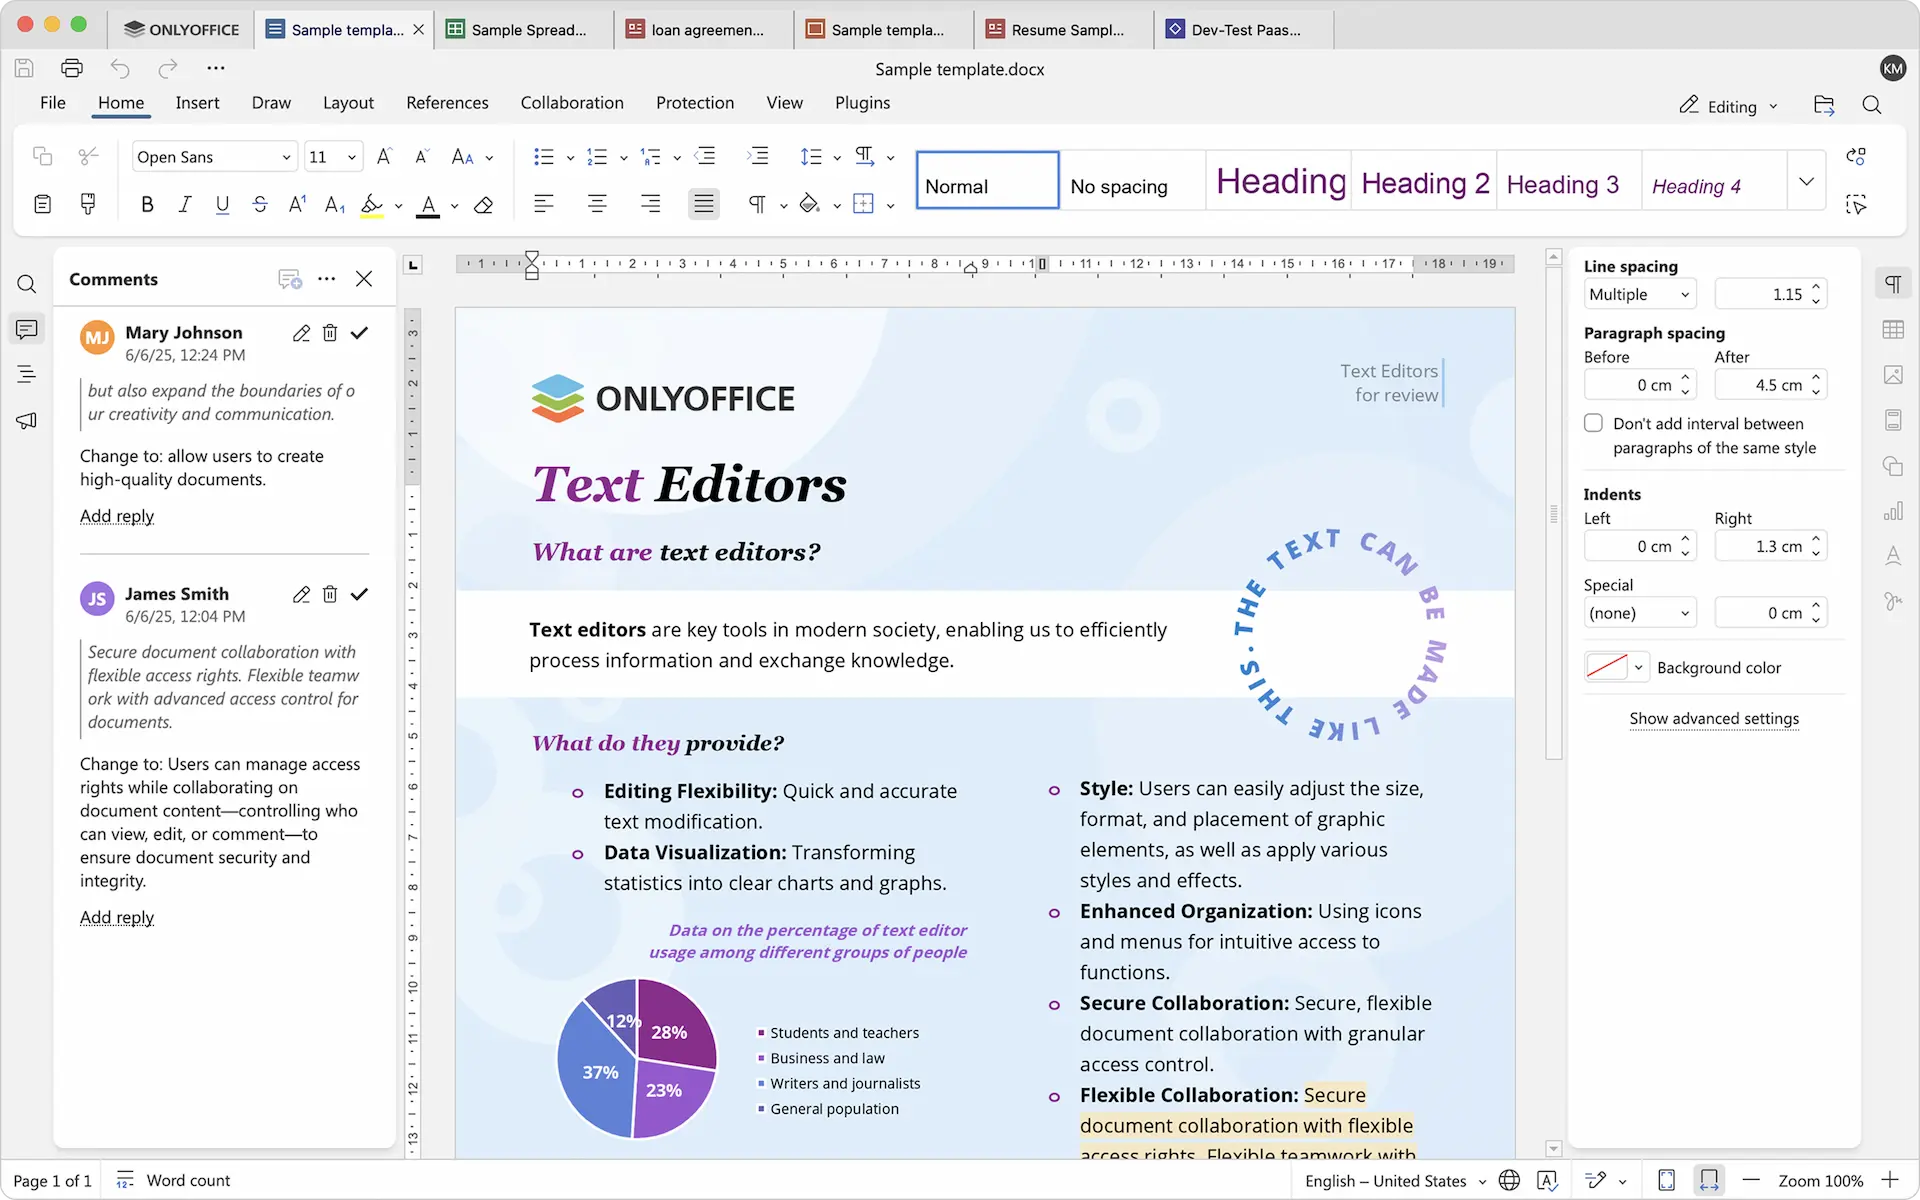Open the bullets list dropdown arrow
Image resolution: width=1920 pixels, height=1200 pixels.
tap(570, 157)
